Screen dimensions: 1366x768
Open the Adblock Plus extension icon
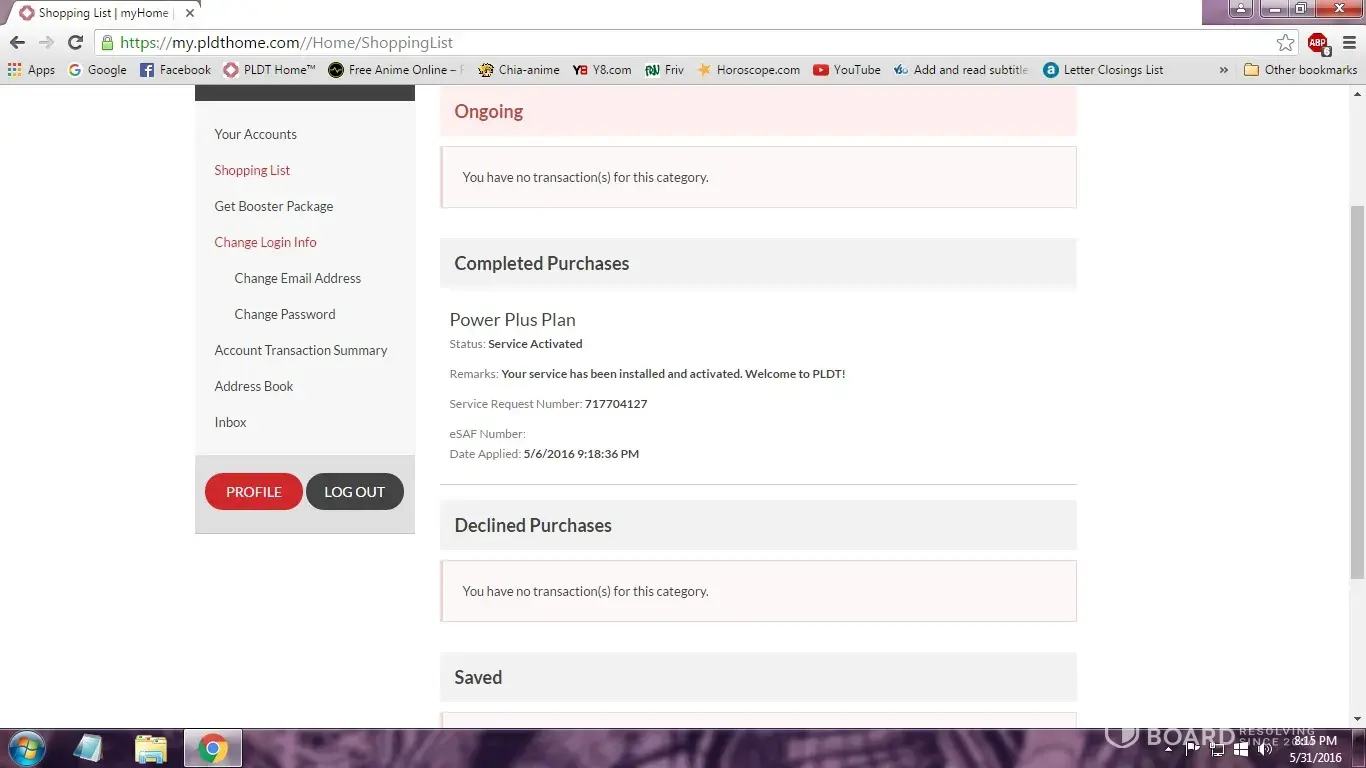click(1318, 42)
